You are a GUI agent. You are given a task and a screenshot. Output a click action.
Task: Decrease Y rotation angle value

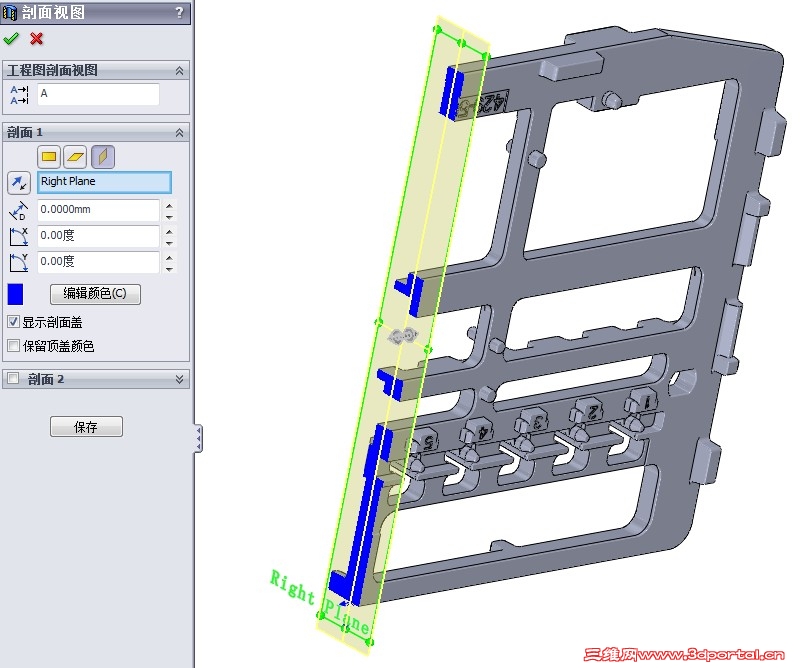click(169, 268)
